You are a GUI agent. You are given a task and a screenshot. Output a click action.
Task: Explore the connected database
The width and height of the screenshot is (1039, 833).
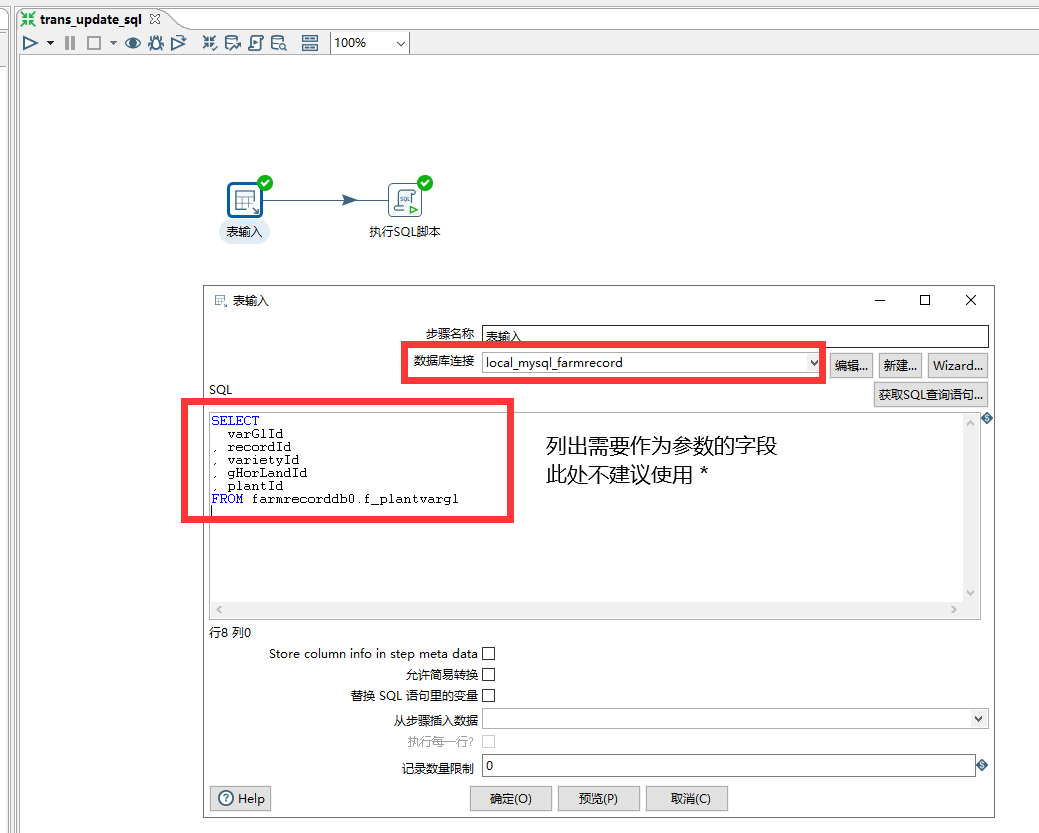(x=276, y=42)
